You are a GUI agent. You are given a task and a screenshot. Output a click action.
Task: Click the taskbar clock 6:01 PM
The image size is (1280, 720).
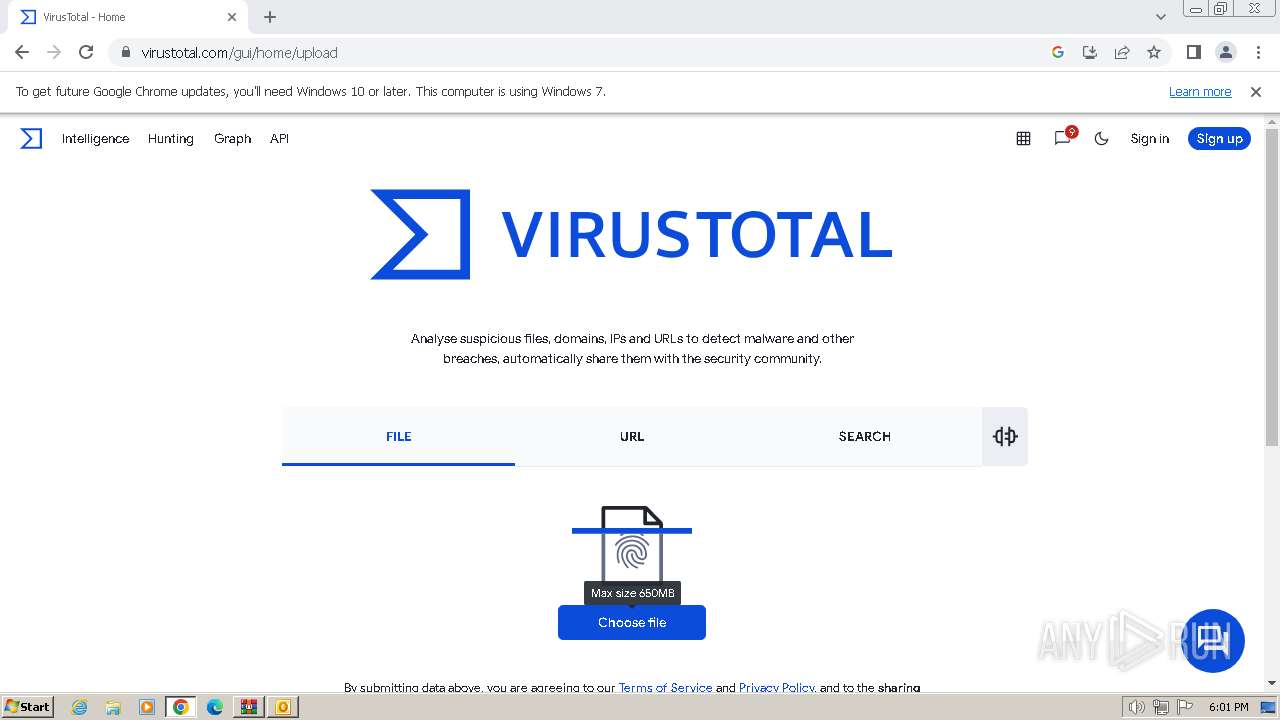[1229, 707]
